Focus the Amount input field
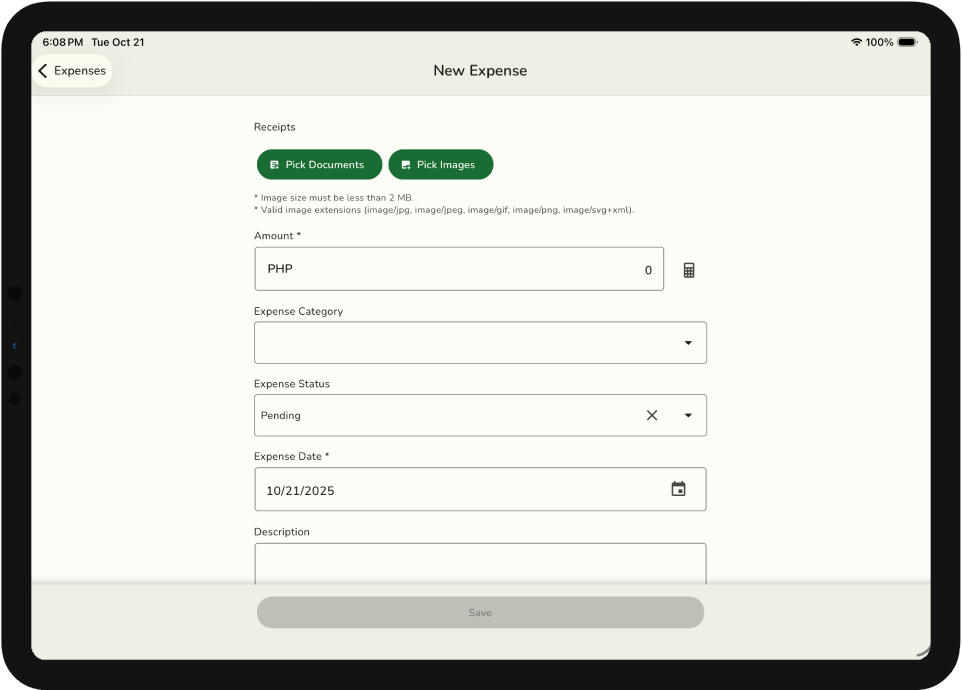 pyautogui.click(x=470, y=270)
